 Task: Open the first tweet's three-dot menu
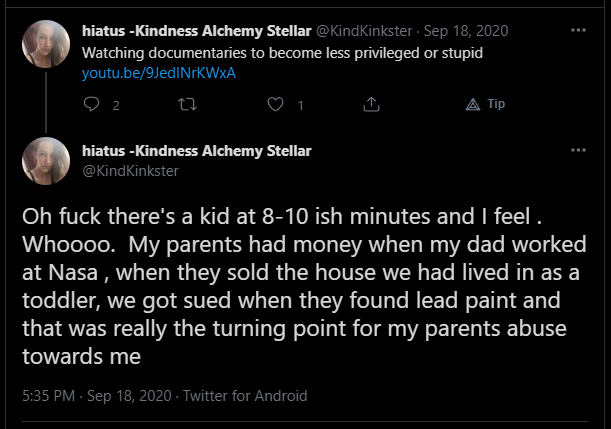coord(578,30)
